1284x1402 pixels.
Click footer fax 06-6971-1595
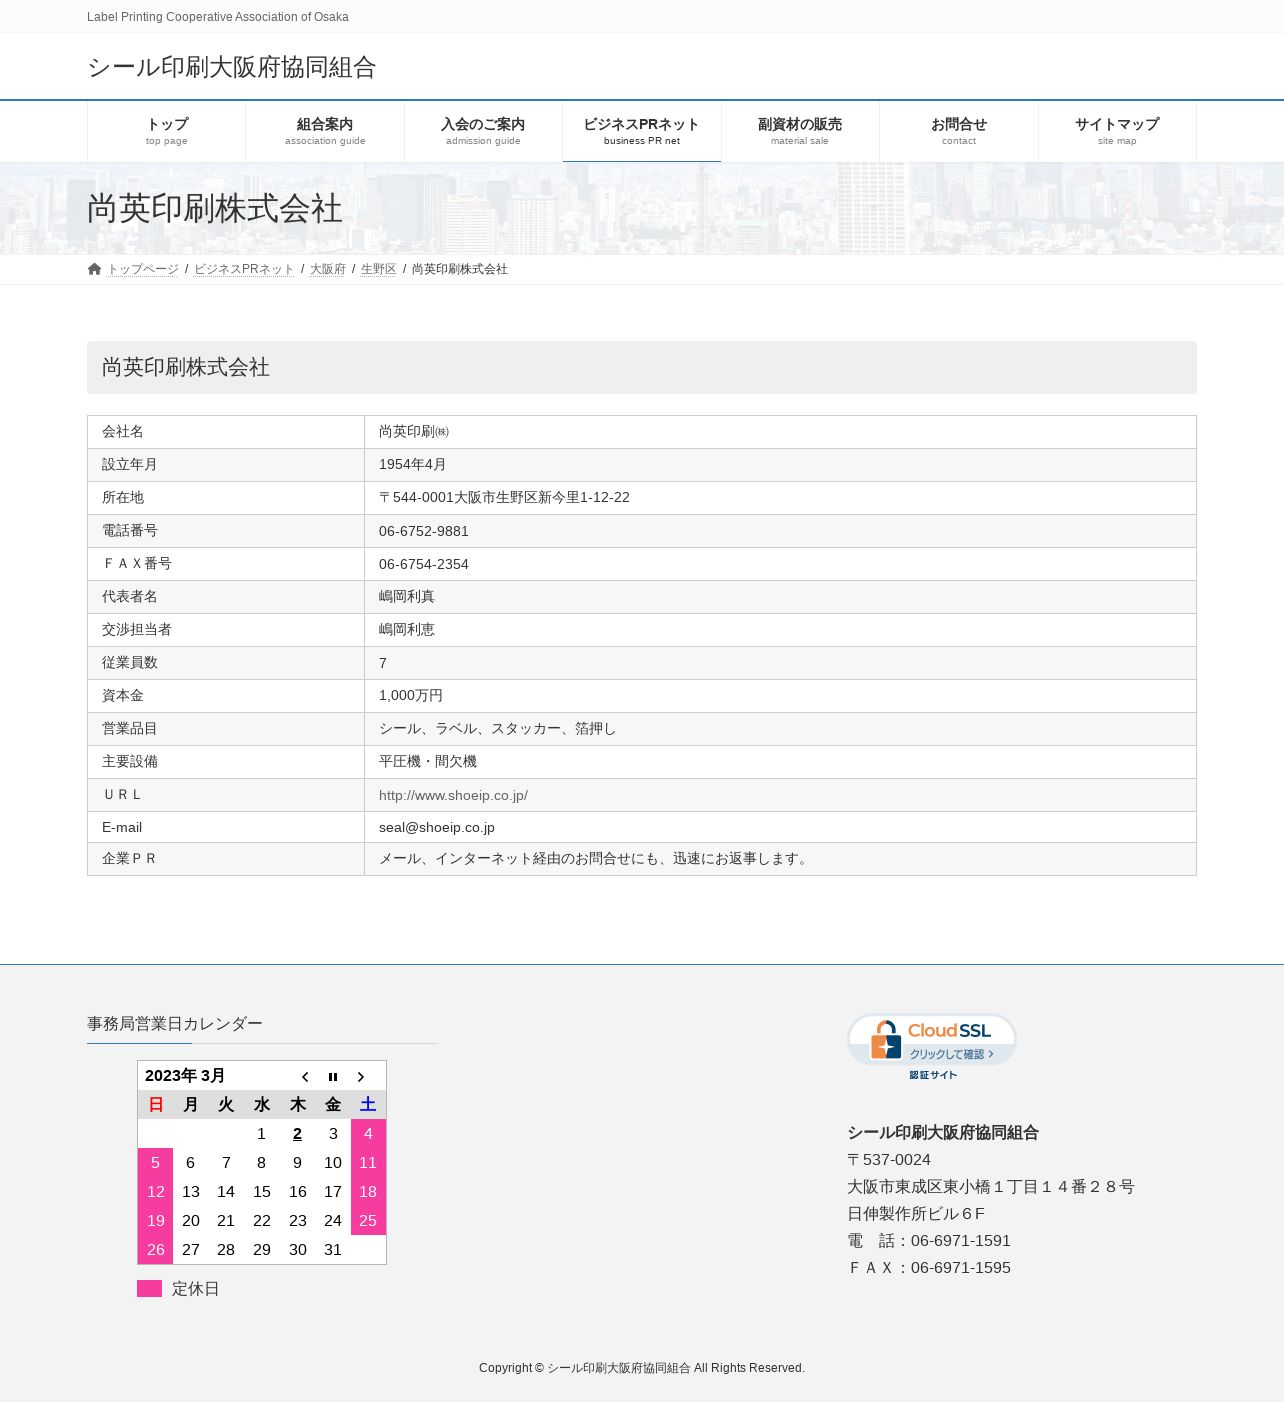tap(961, 1268)
